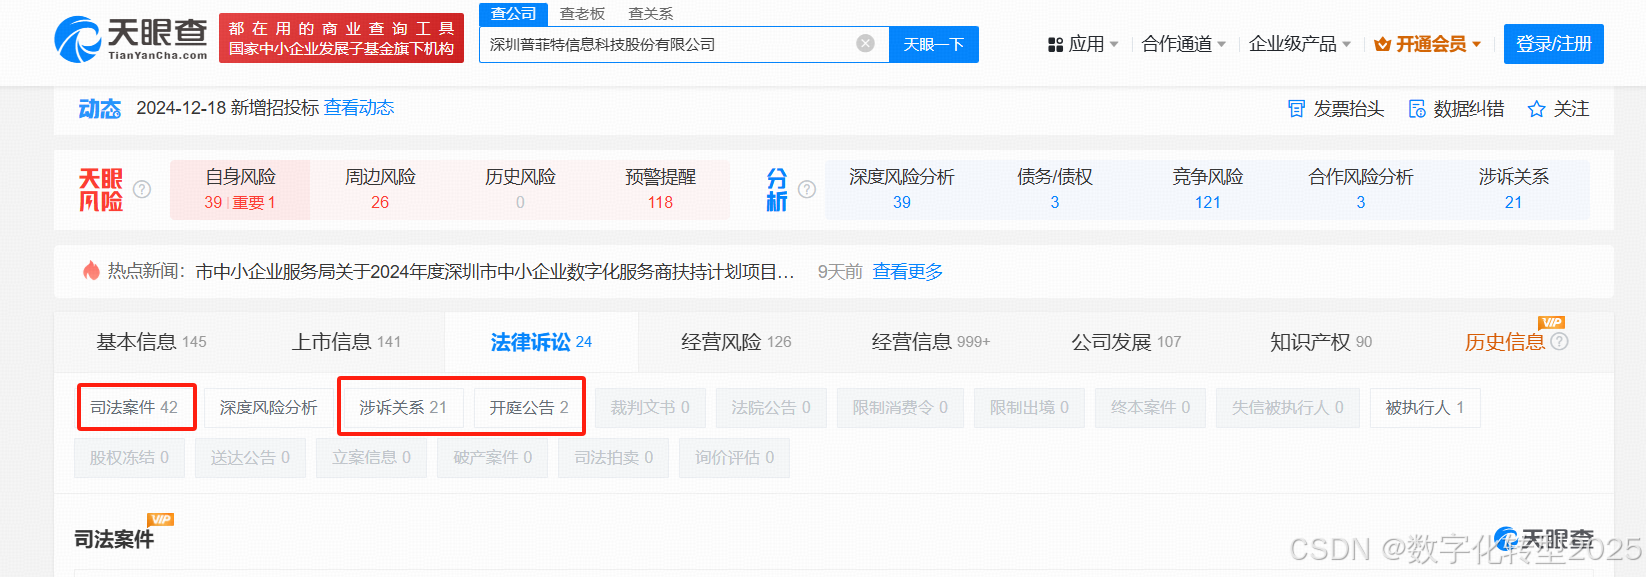
Task: Click the 终本案件 0 sub-tab
Action: [x=1150, y=407]
